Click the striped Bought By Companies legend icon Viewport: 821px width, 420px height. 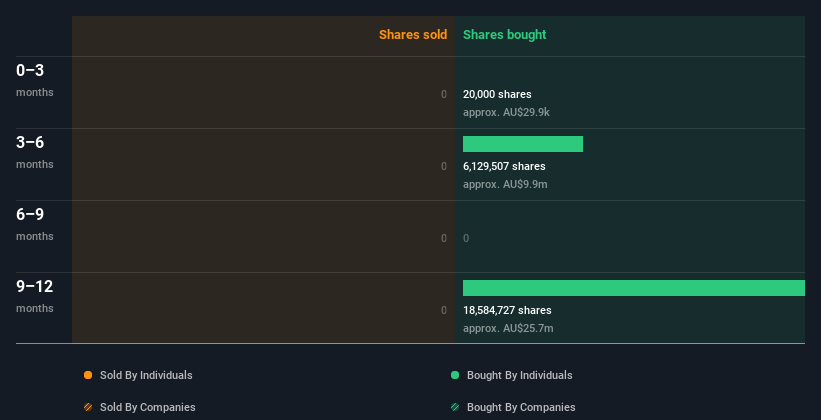point(455,407)
